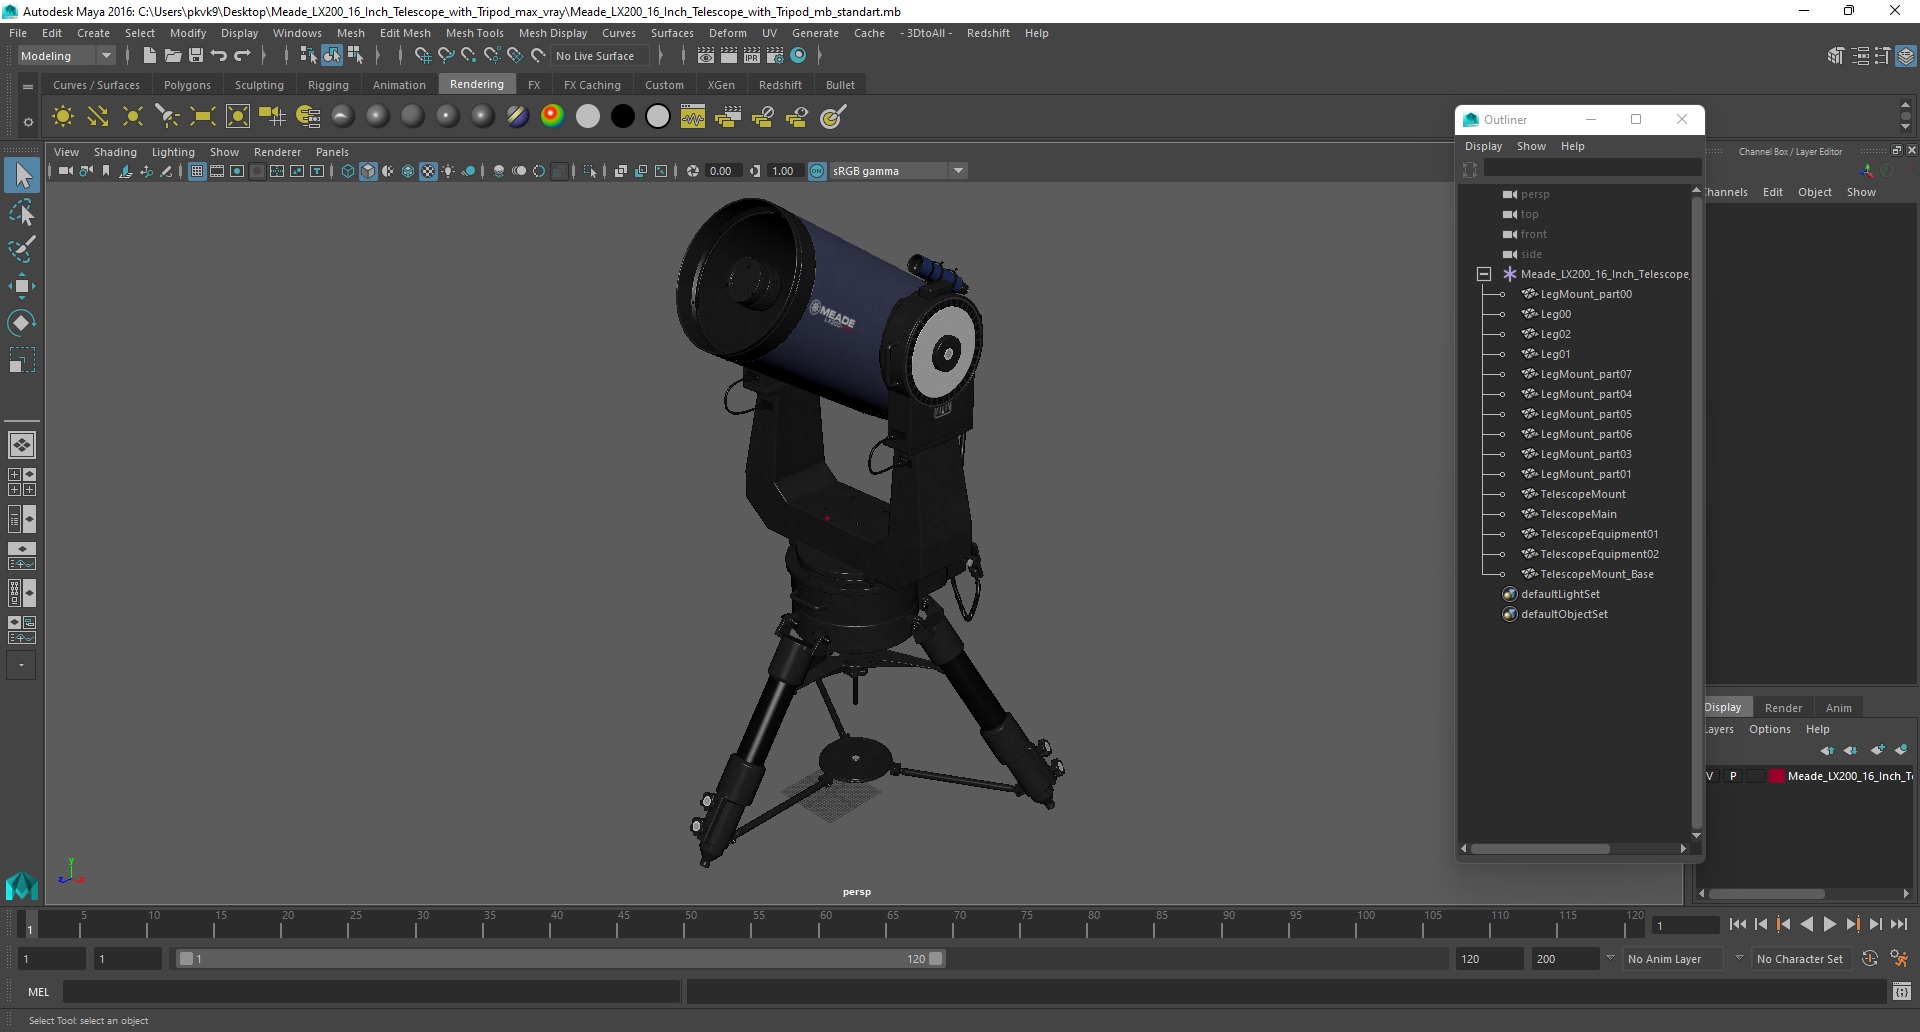This screenshot has width=1920, height=1032.
Task: Step forward one frame
Action: click(1875, 925)
